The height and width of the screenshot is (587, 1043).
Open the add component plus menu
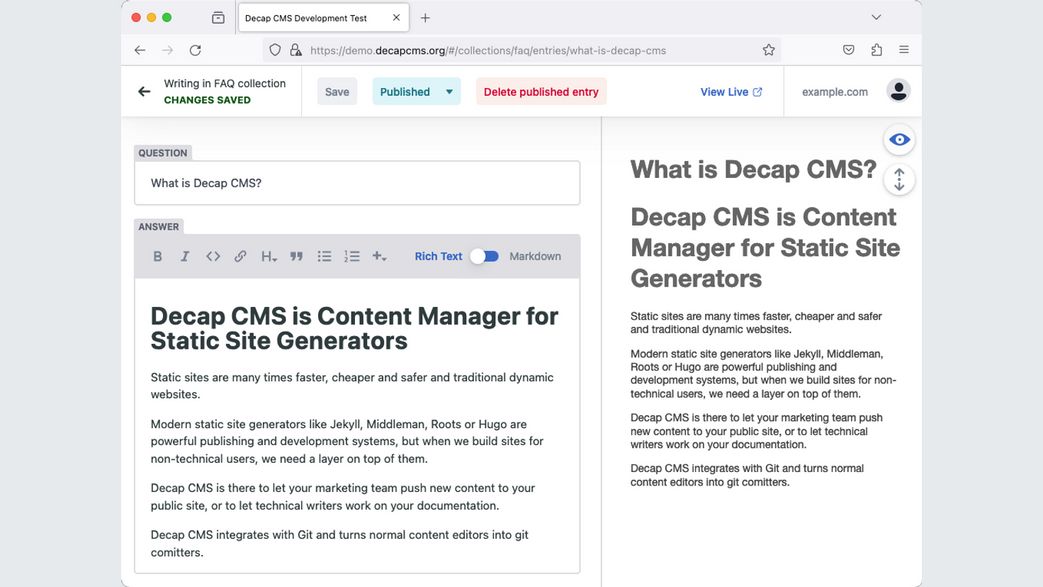(x=379, y=256)
